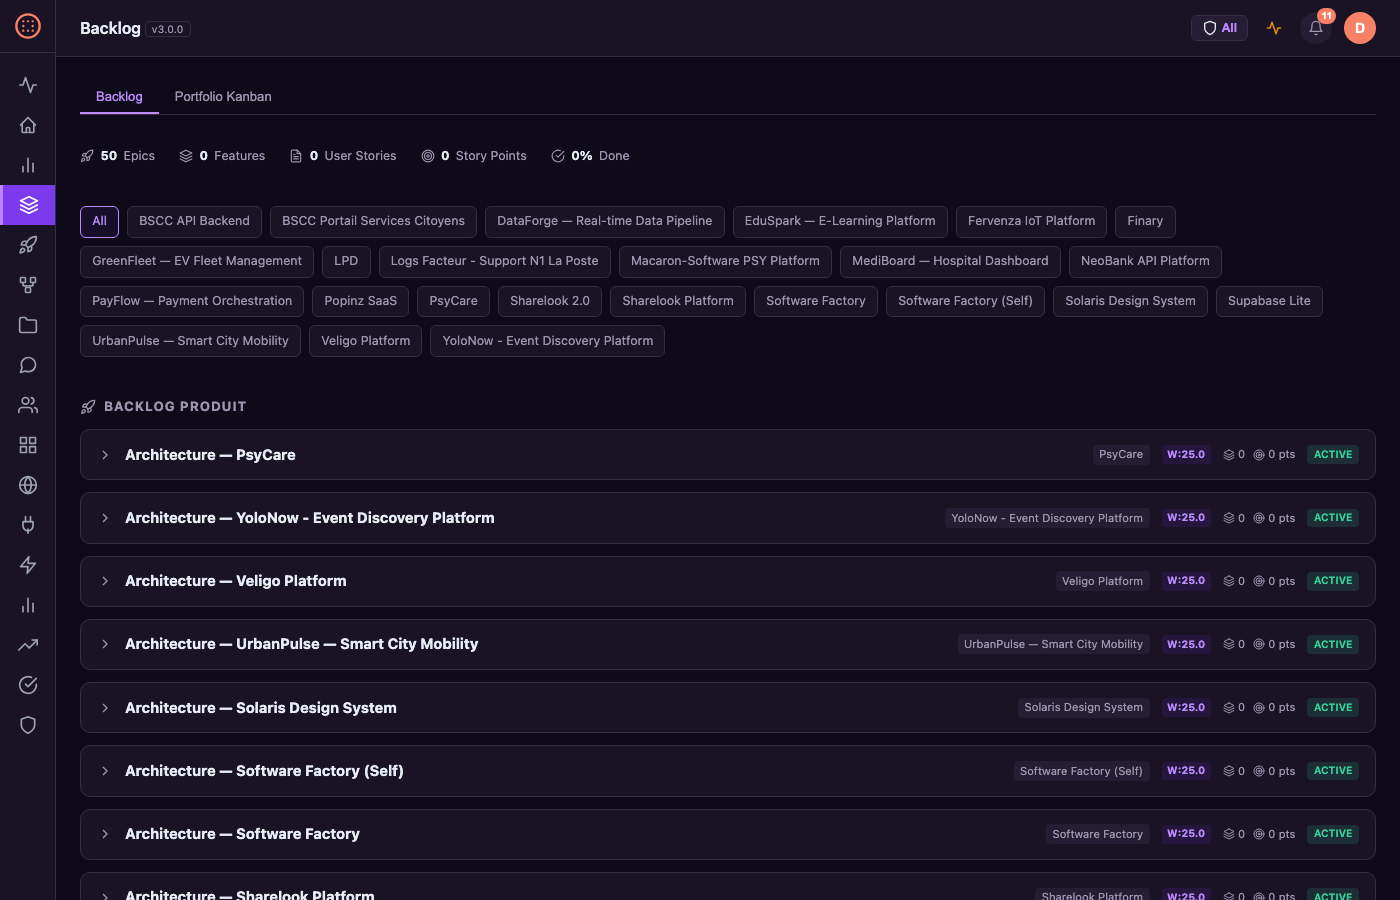Open the lightning bolt sidebar icon

tap(28, 565)
